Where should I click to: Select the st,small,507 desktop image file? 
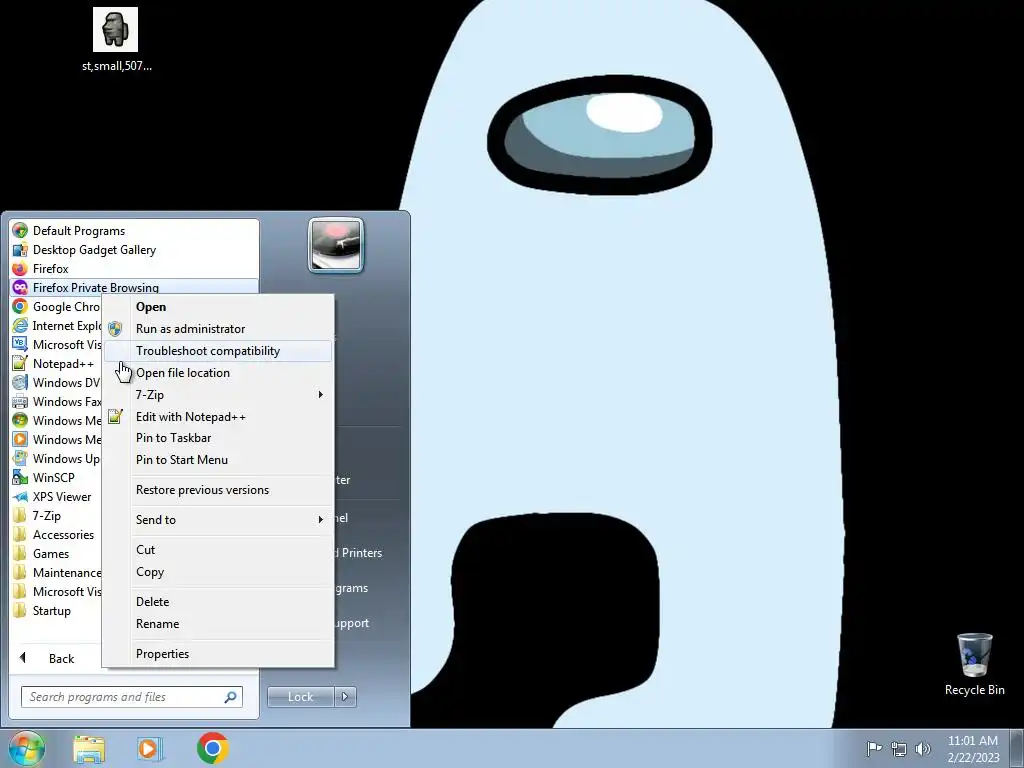(x=116, y=39)
